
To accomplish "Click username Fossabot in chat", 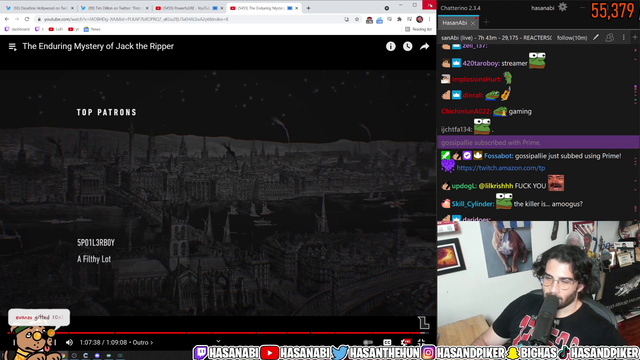I will 498,156.
